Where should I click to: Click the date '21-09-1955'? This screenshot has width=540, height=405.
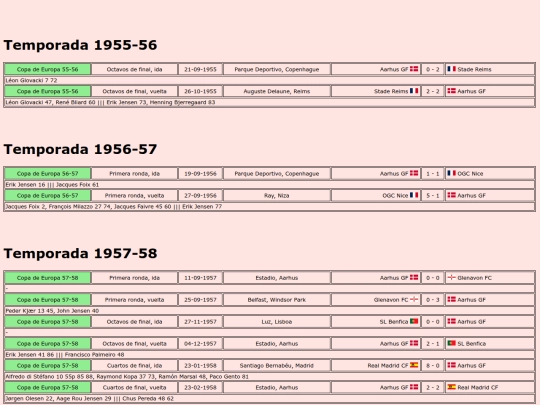pyautogui.click(x=200, y=69)
